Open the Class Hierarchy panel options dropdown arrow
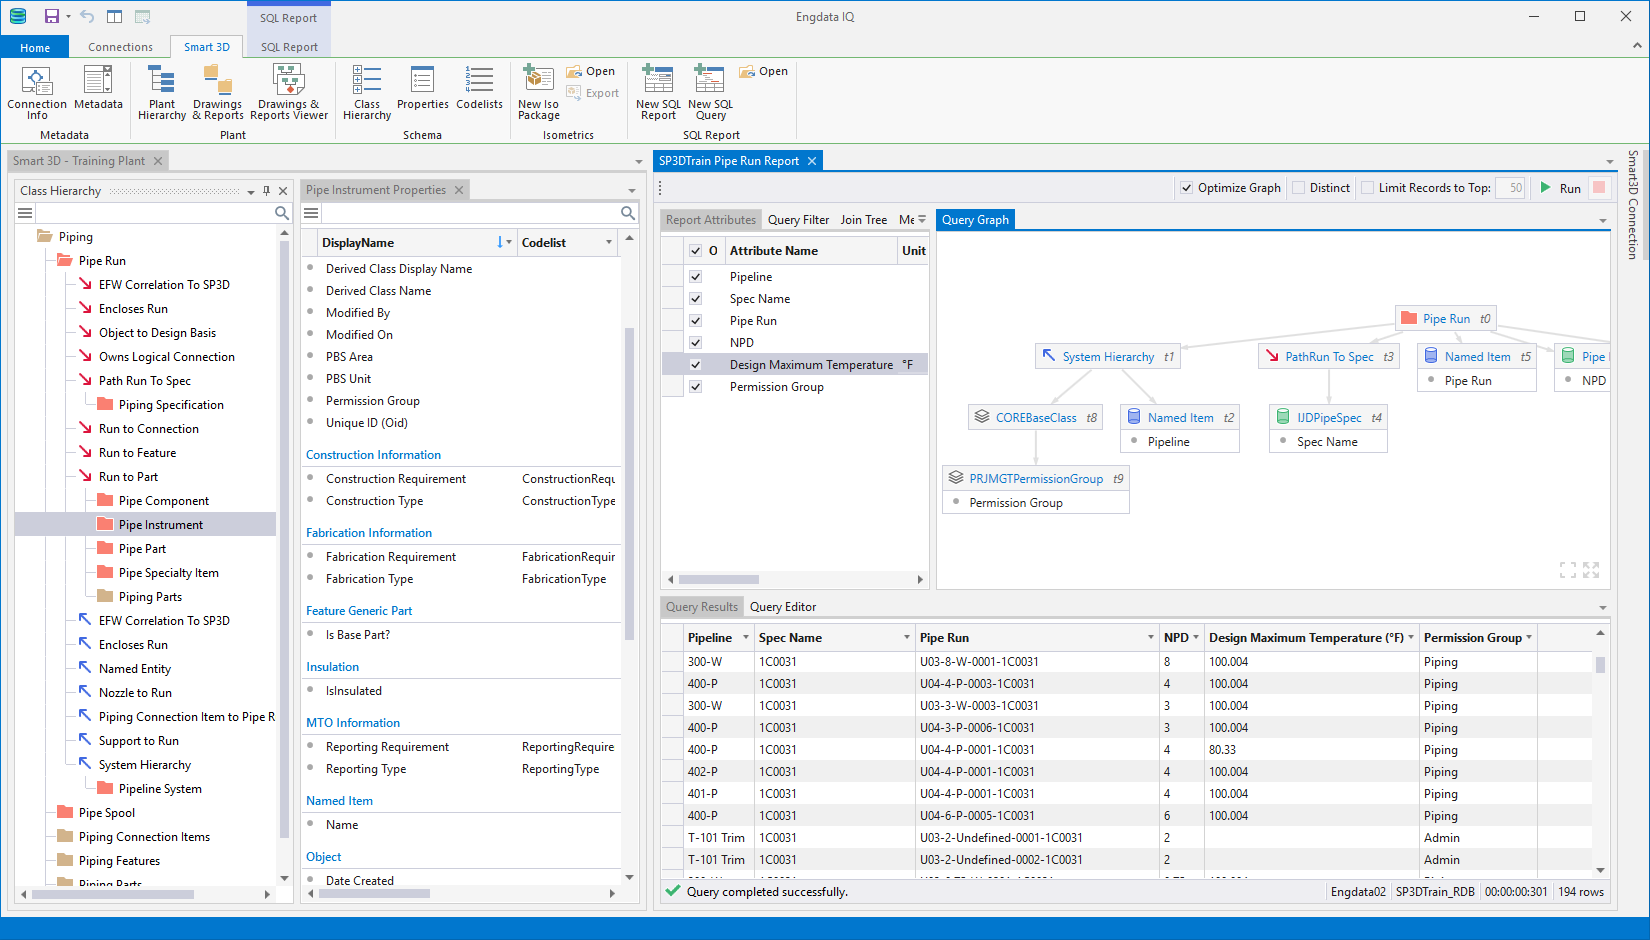This screenshot has width=1650, height=940. click(250, 191)
